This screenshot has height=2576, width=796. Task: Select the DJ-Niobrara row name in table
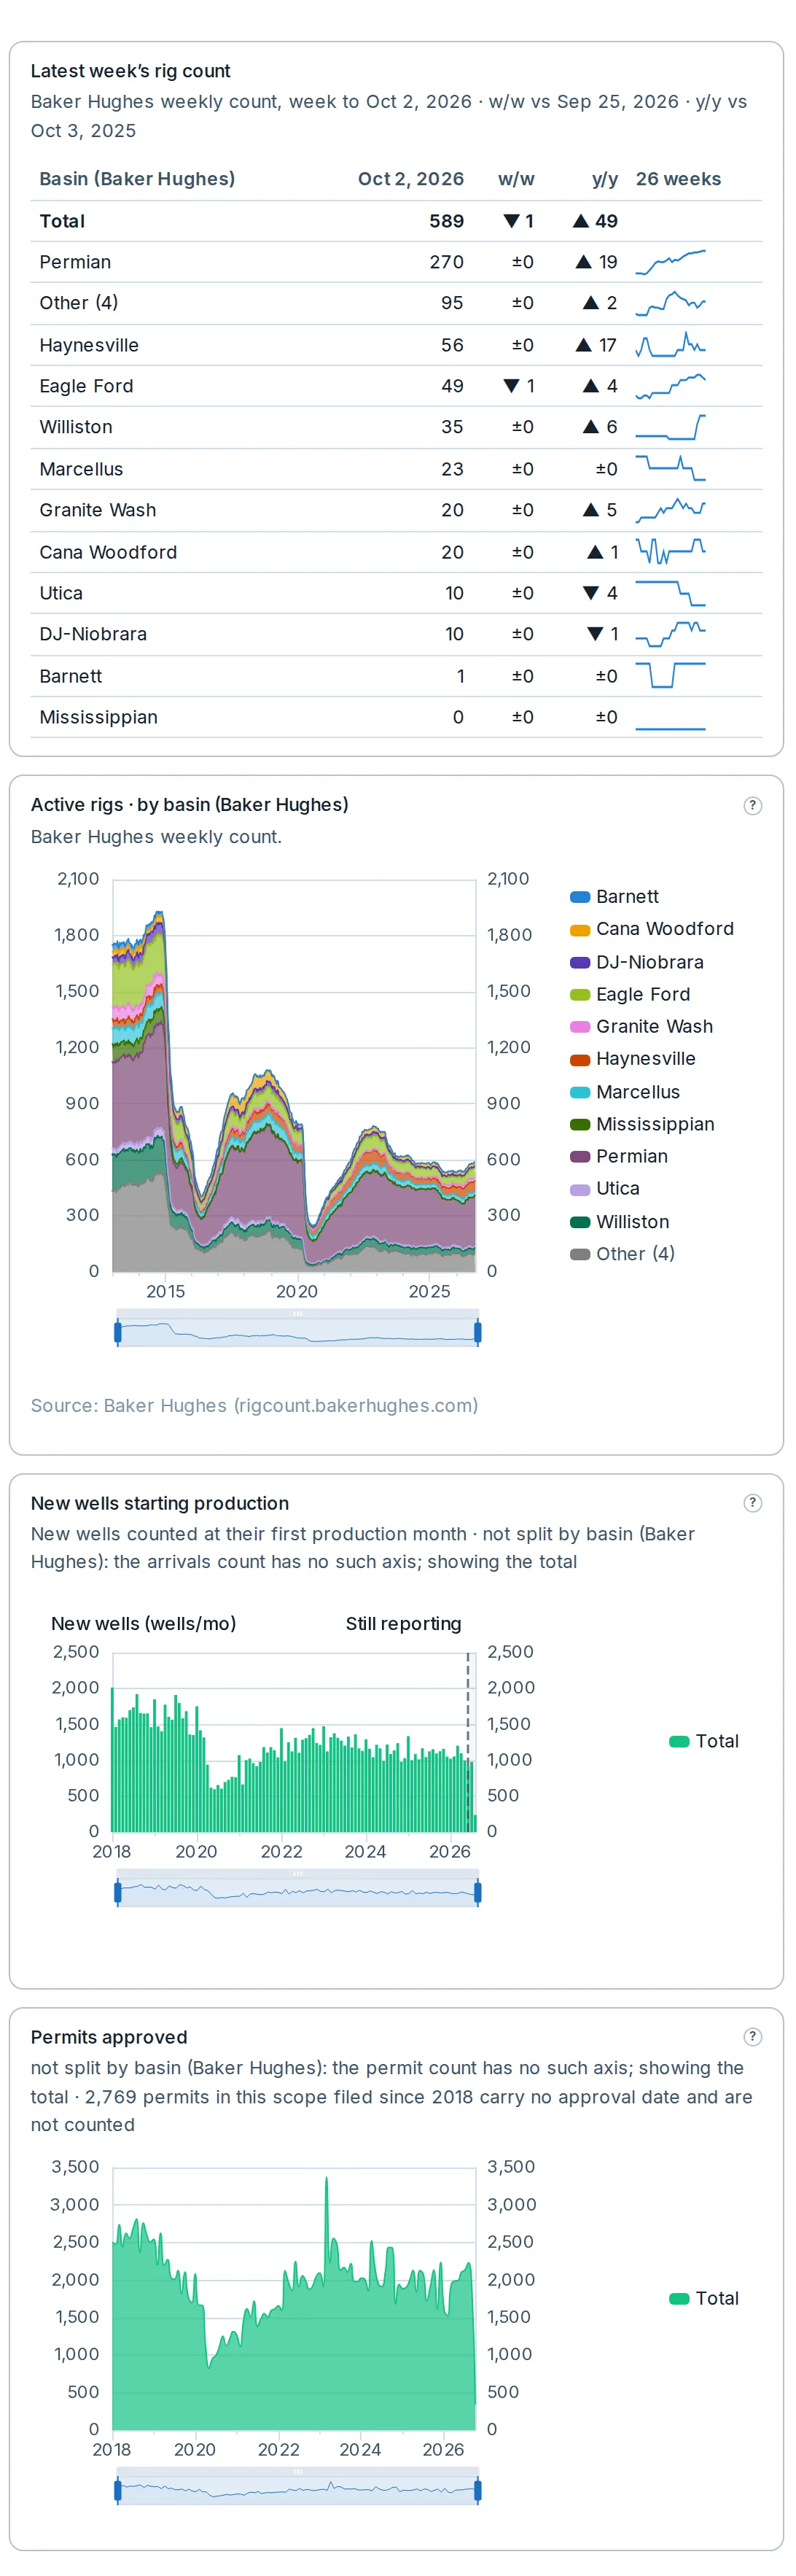click(93, 635)
